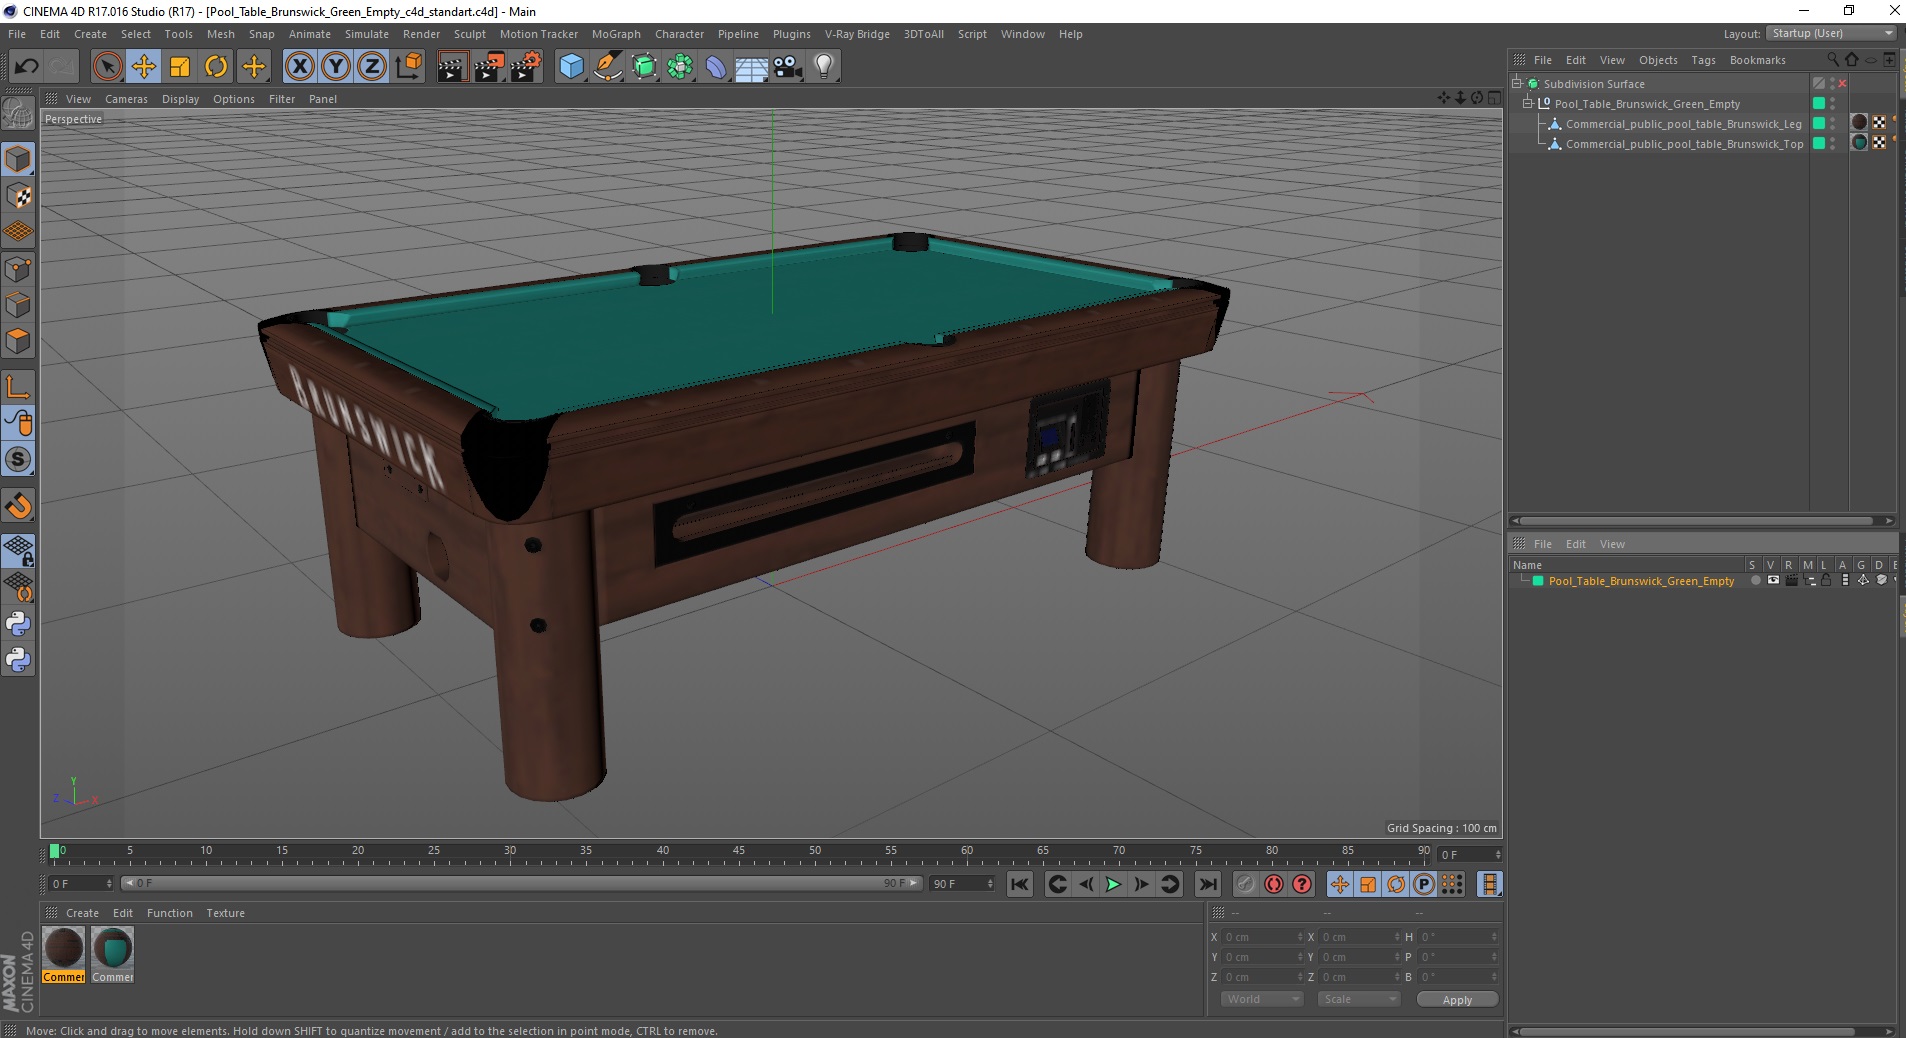Activate the Move tool in the toolbar

coord(144,67)
